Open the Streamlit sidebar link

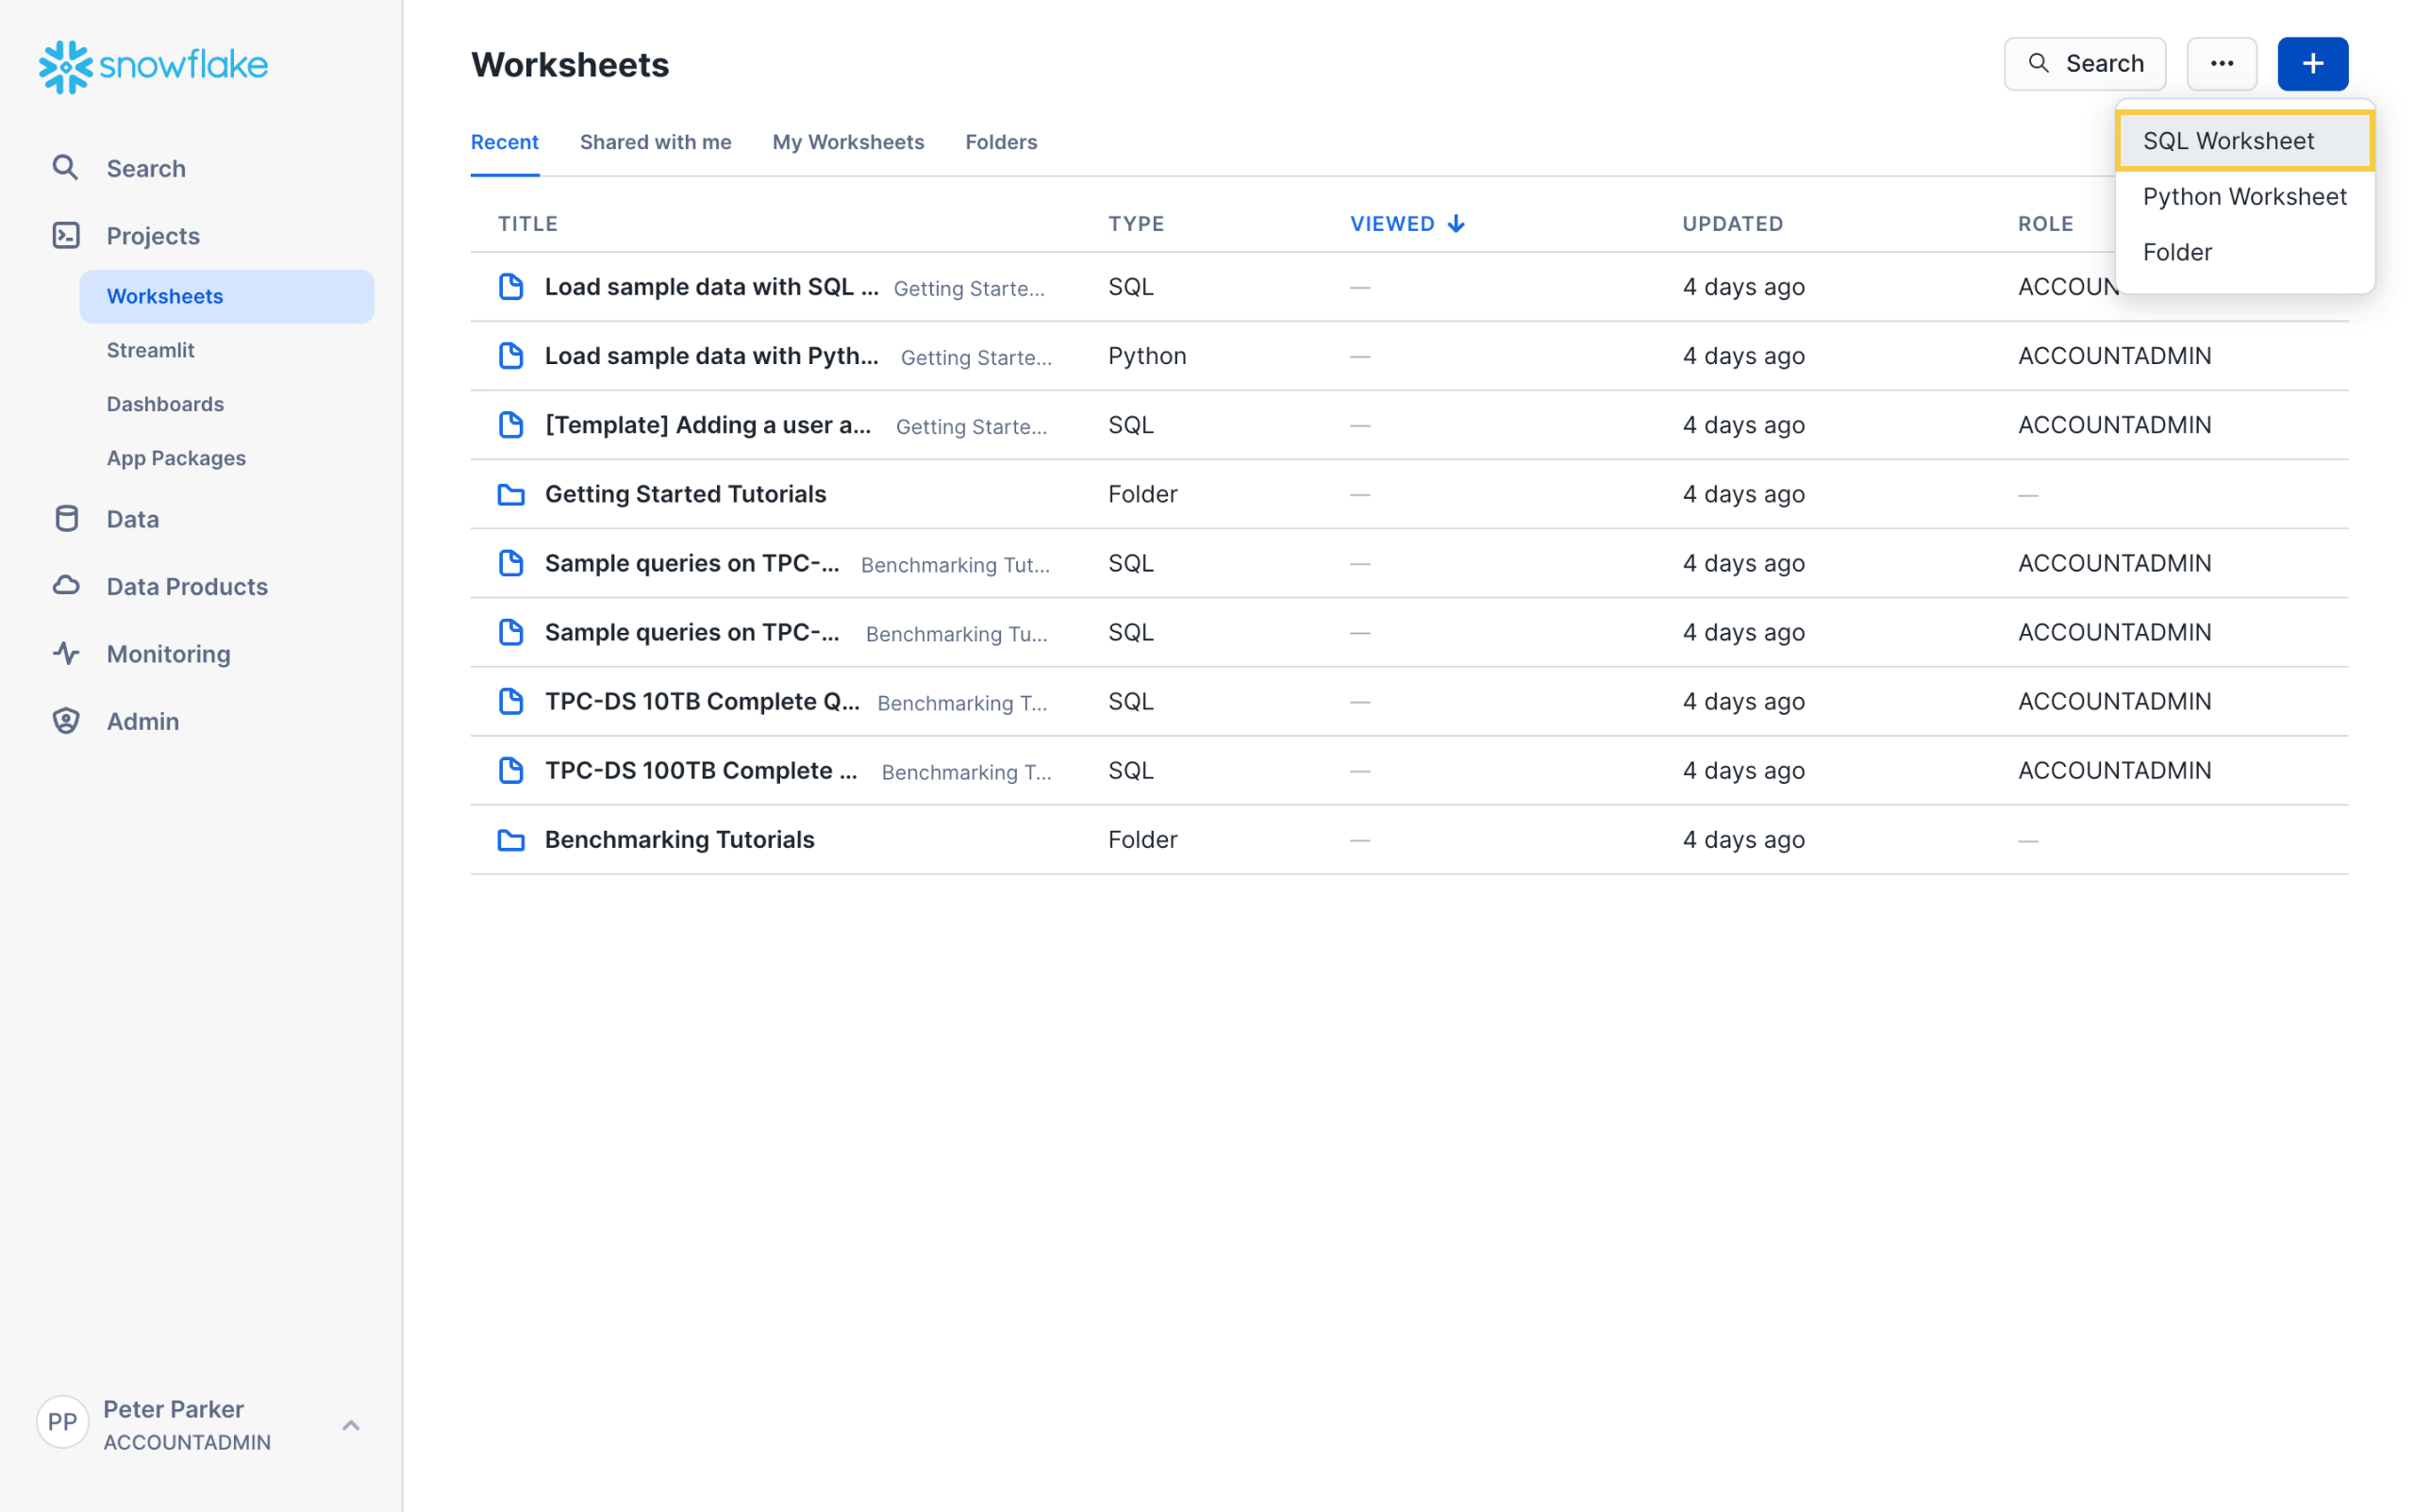point(151,350)
